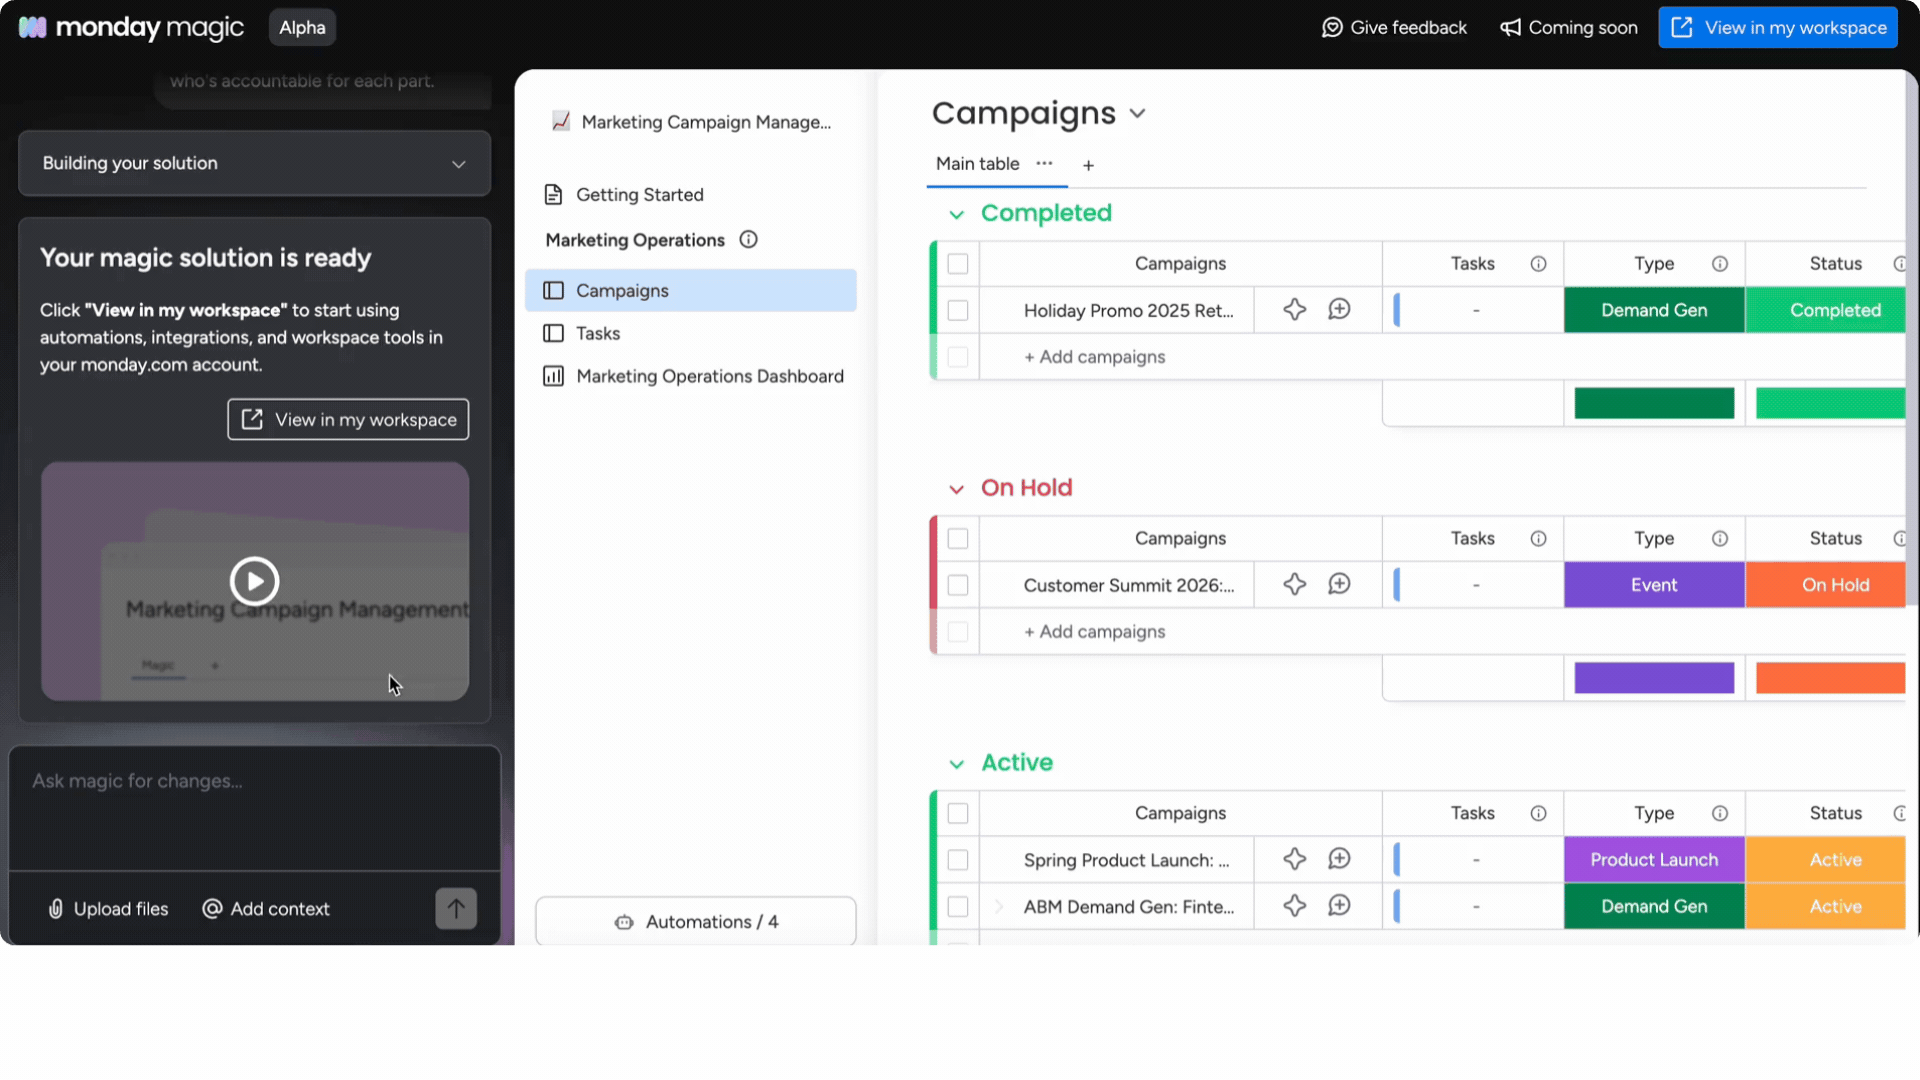Play the Marketing Campaign Management preview video

254,581
